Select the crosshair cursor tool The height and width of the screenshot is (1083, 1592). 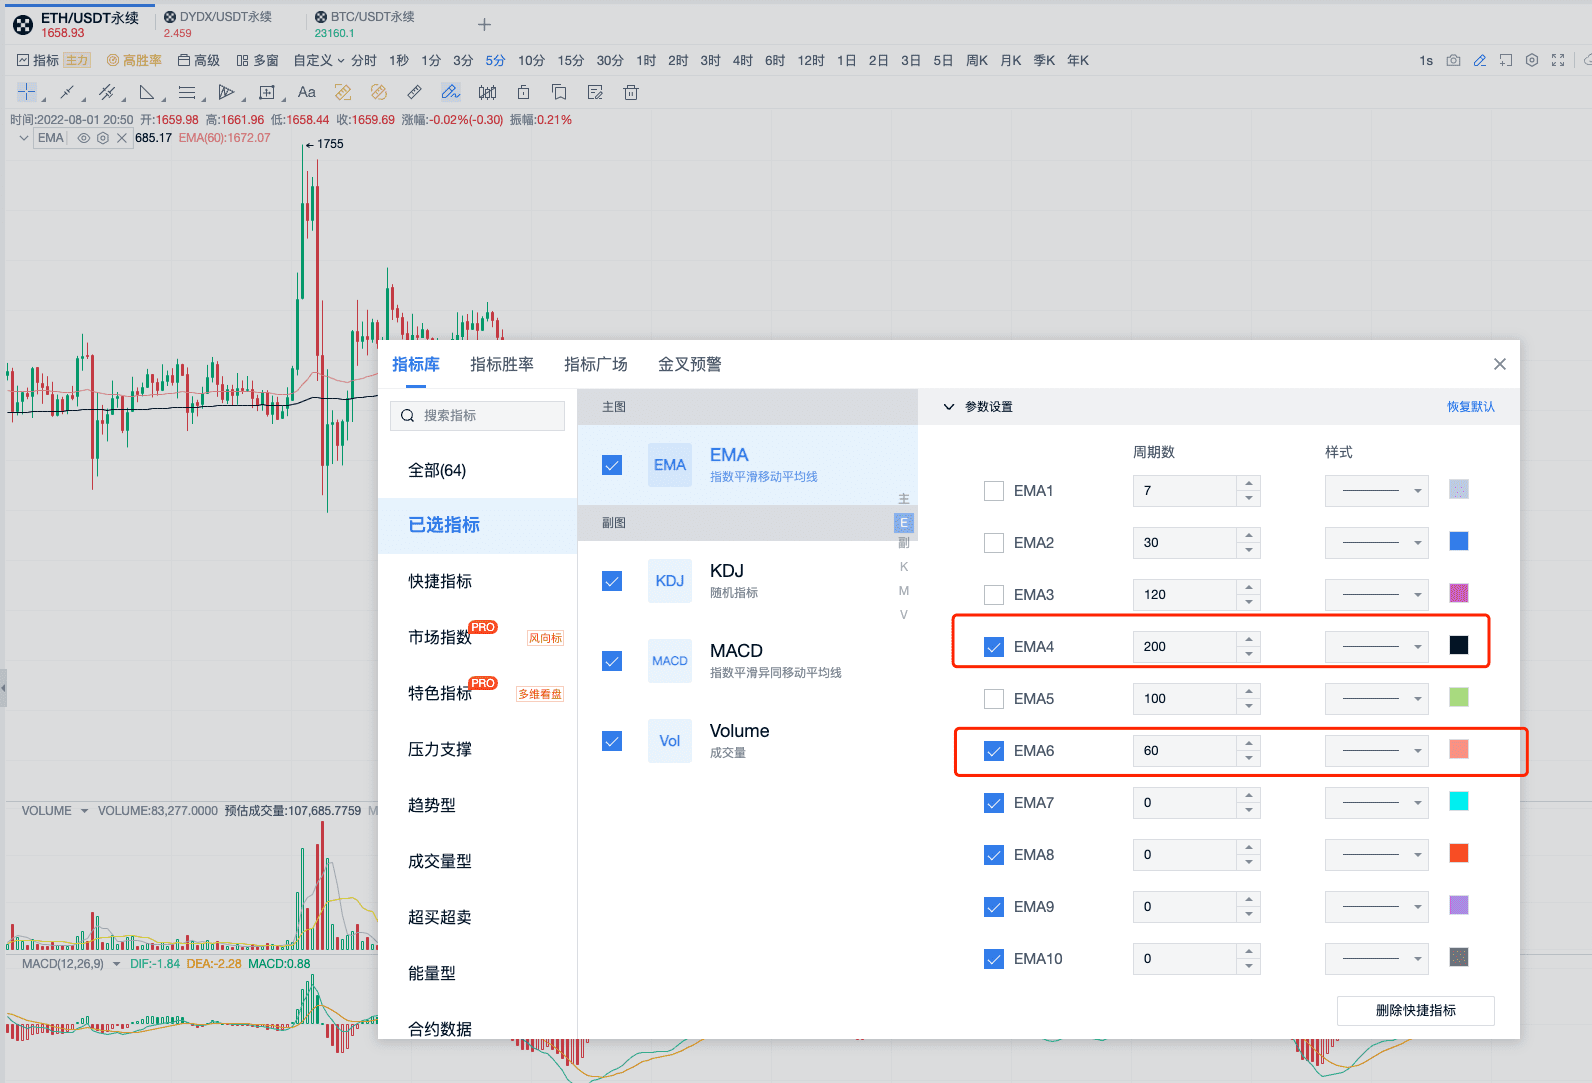pyautogui.click(x=27, y=93)
